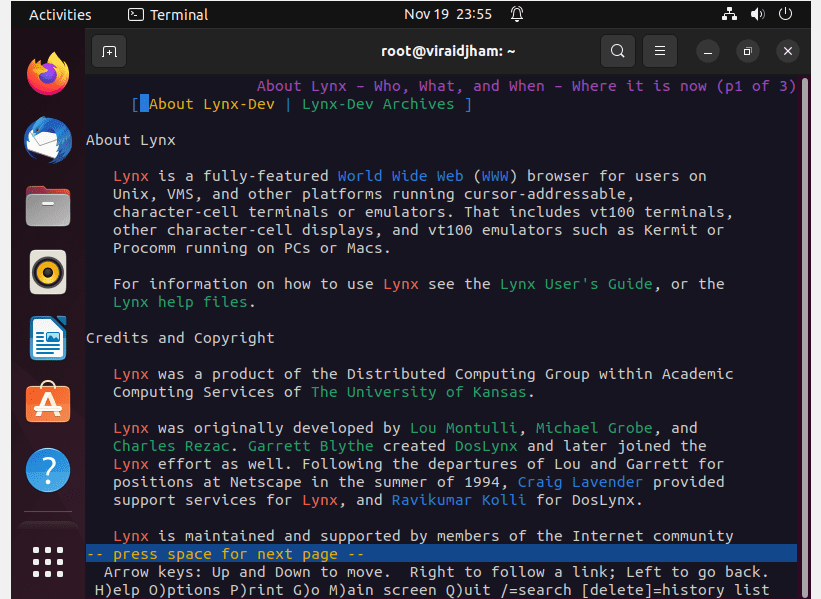The image size is (821, 599).
Task: Open the Terminal app menu
Action: [x=168, y=15]
